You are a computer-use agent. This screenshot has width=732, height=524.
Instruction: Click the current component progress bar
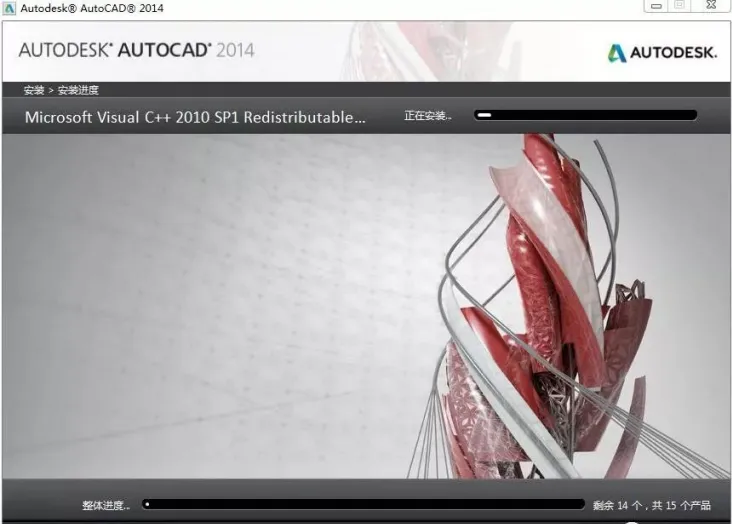585,115
